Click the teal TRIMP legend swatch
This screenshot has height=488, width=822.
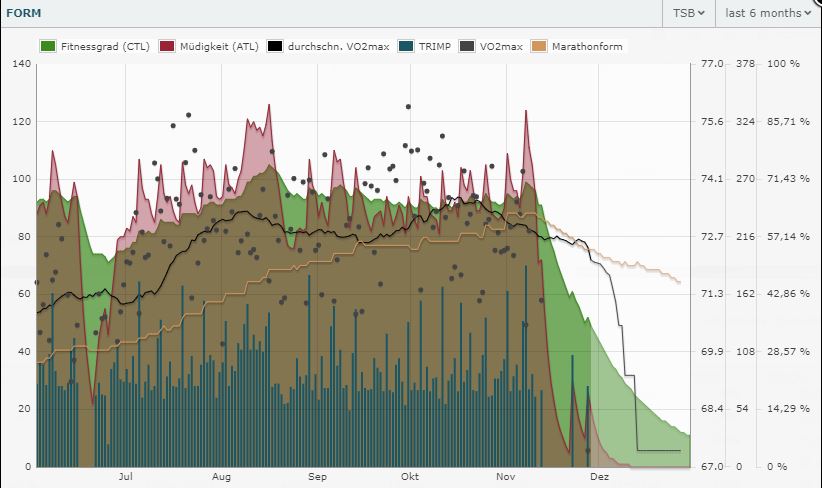tap(405, 46)
